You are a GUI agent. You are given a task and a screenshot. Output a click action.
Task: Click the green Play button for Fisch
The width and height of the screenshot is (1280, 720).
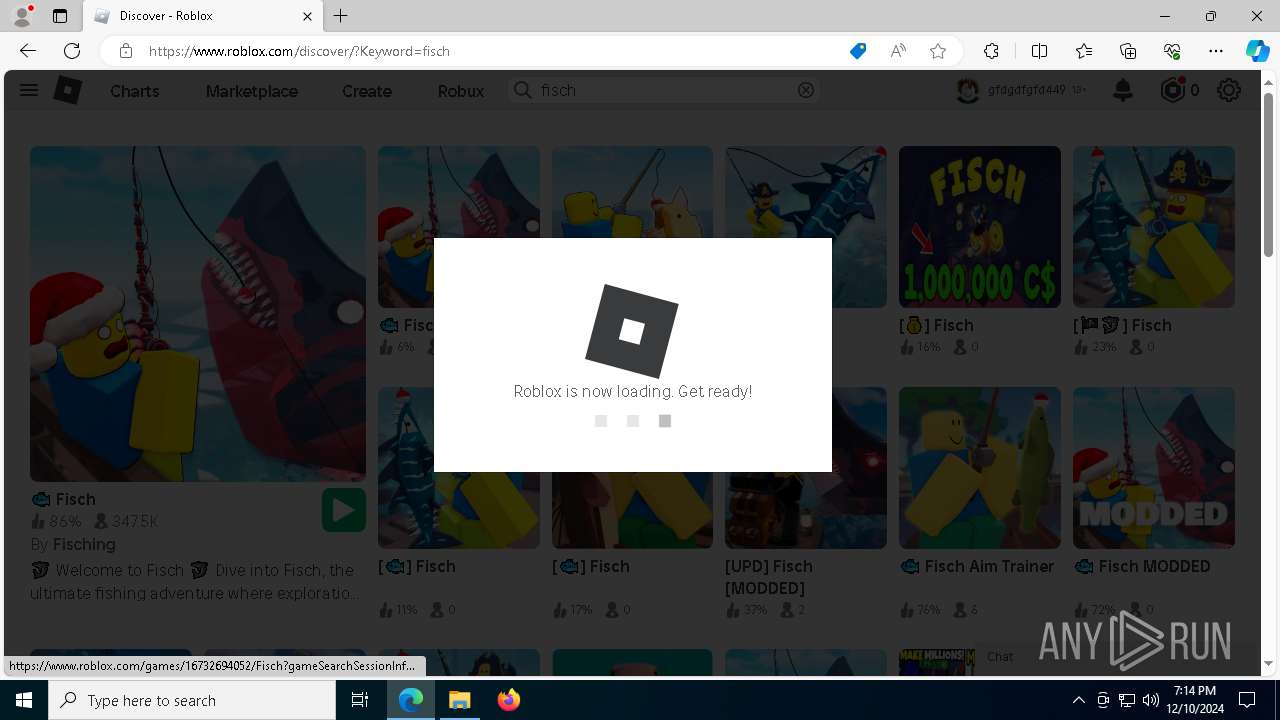(343, 510)
